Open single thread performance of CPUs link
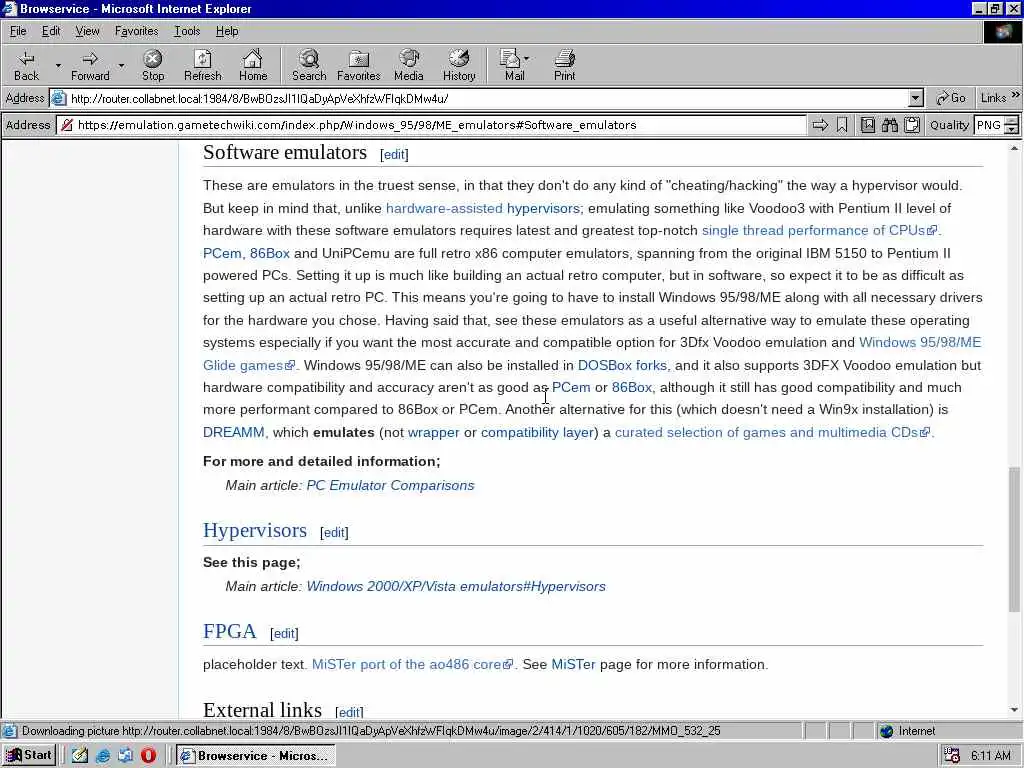The image size is (1024, 768). [820, 231]
